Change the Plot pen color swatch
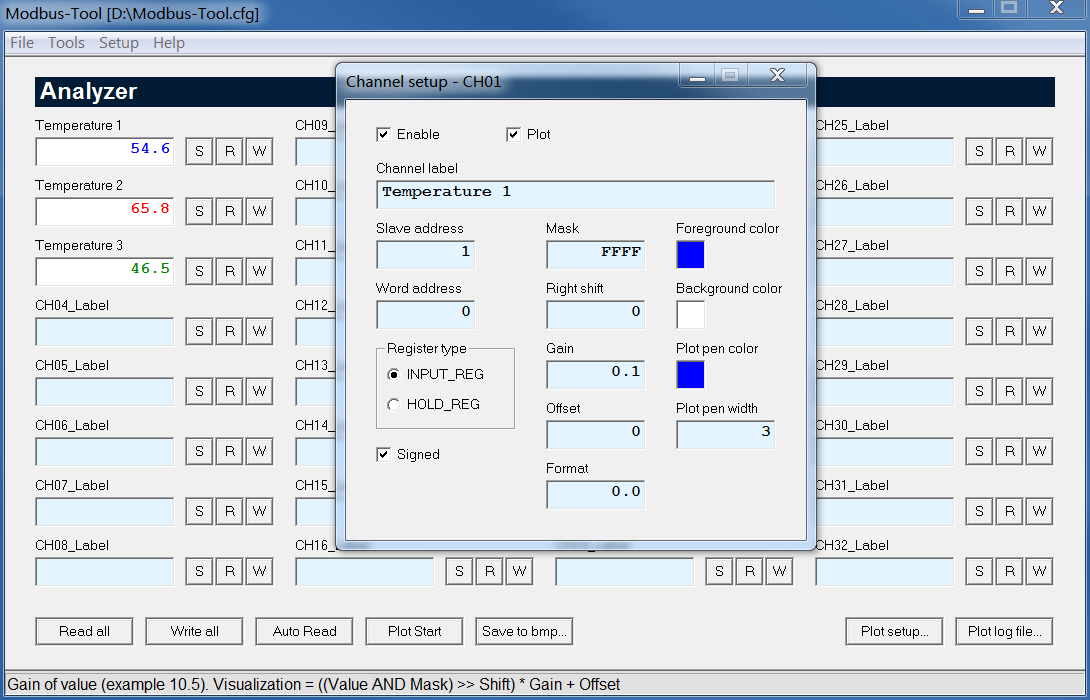Screen dimensions: 1090x700 click(690, 375)
